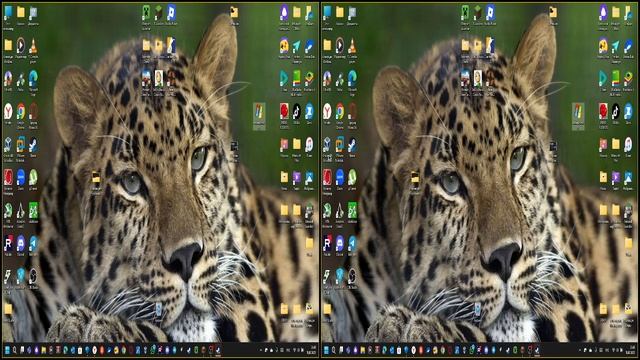Open Steam shortcut on the right desktop
This screenshot has height=360, width=640.
353,144
